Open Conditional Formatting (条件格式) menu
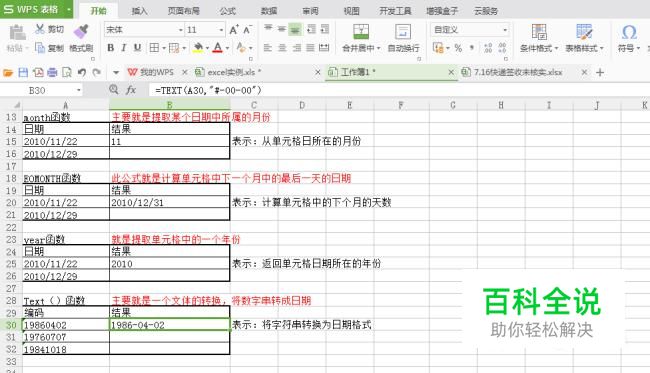The image size is (650, 373). pos(539,38)
